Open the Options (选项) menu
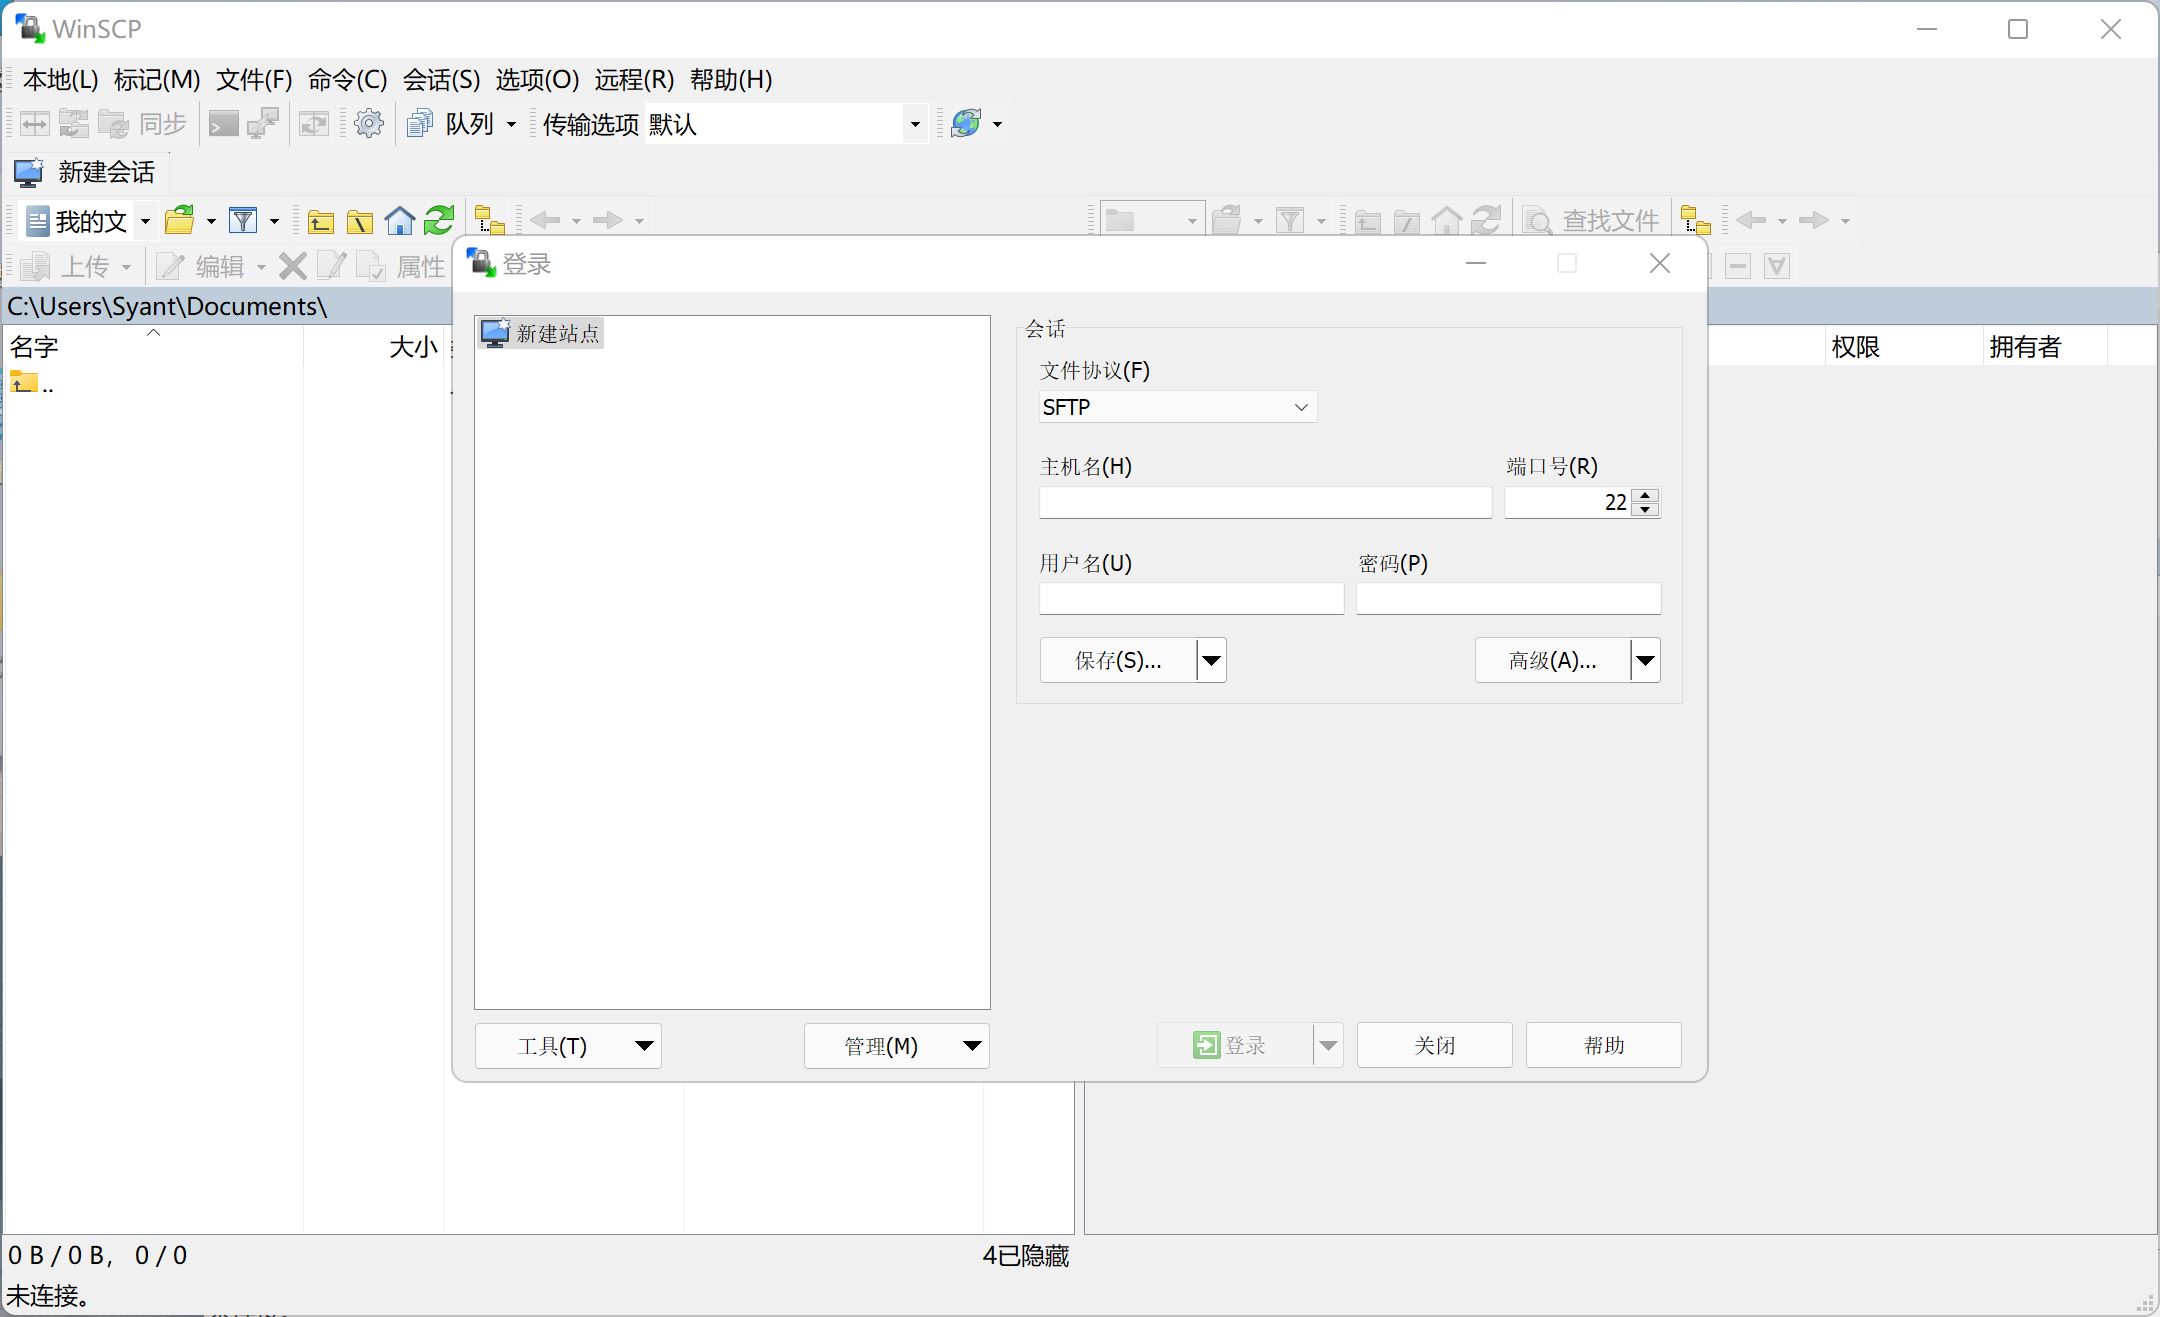The image size is (2160, 1317). (537, 80)
